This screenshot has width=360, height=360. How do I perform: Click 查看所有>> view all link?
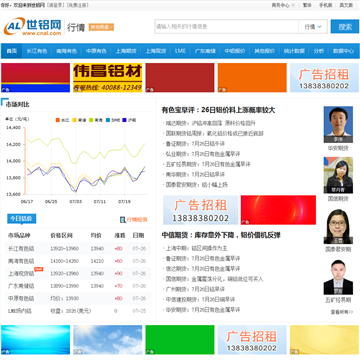click(341, 312)
